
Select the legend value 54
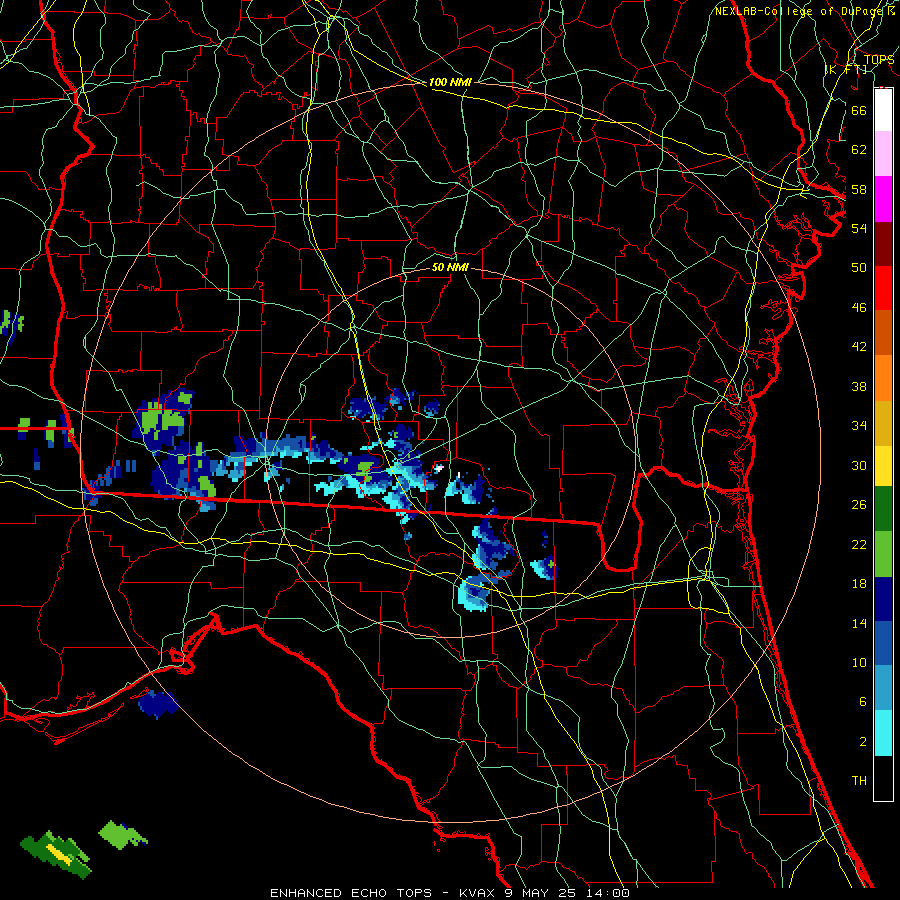(859, 228)
